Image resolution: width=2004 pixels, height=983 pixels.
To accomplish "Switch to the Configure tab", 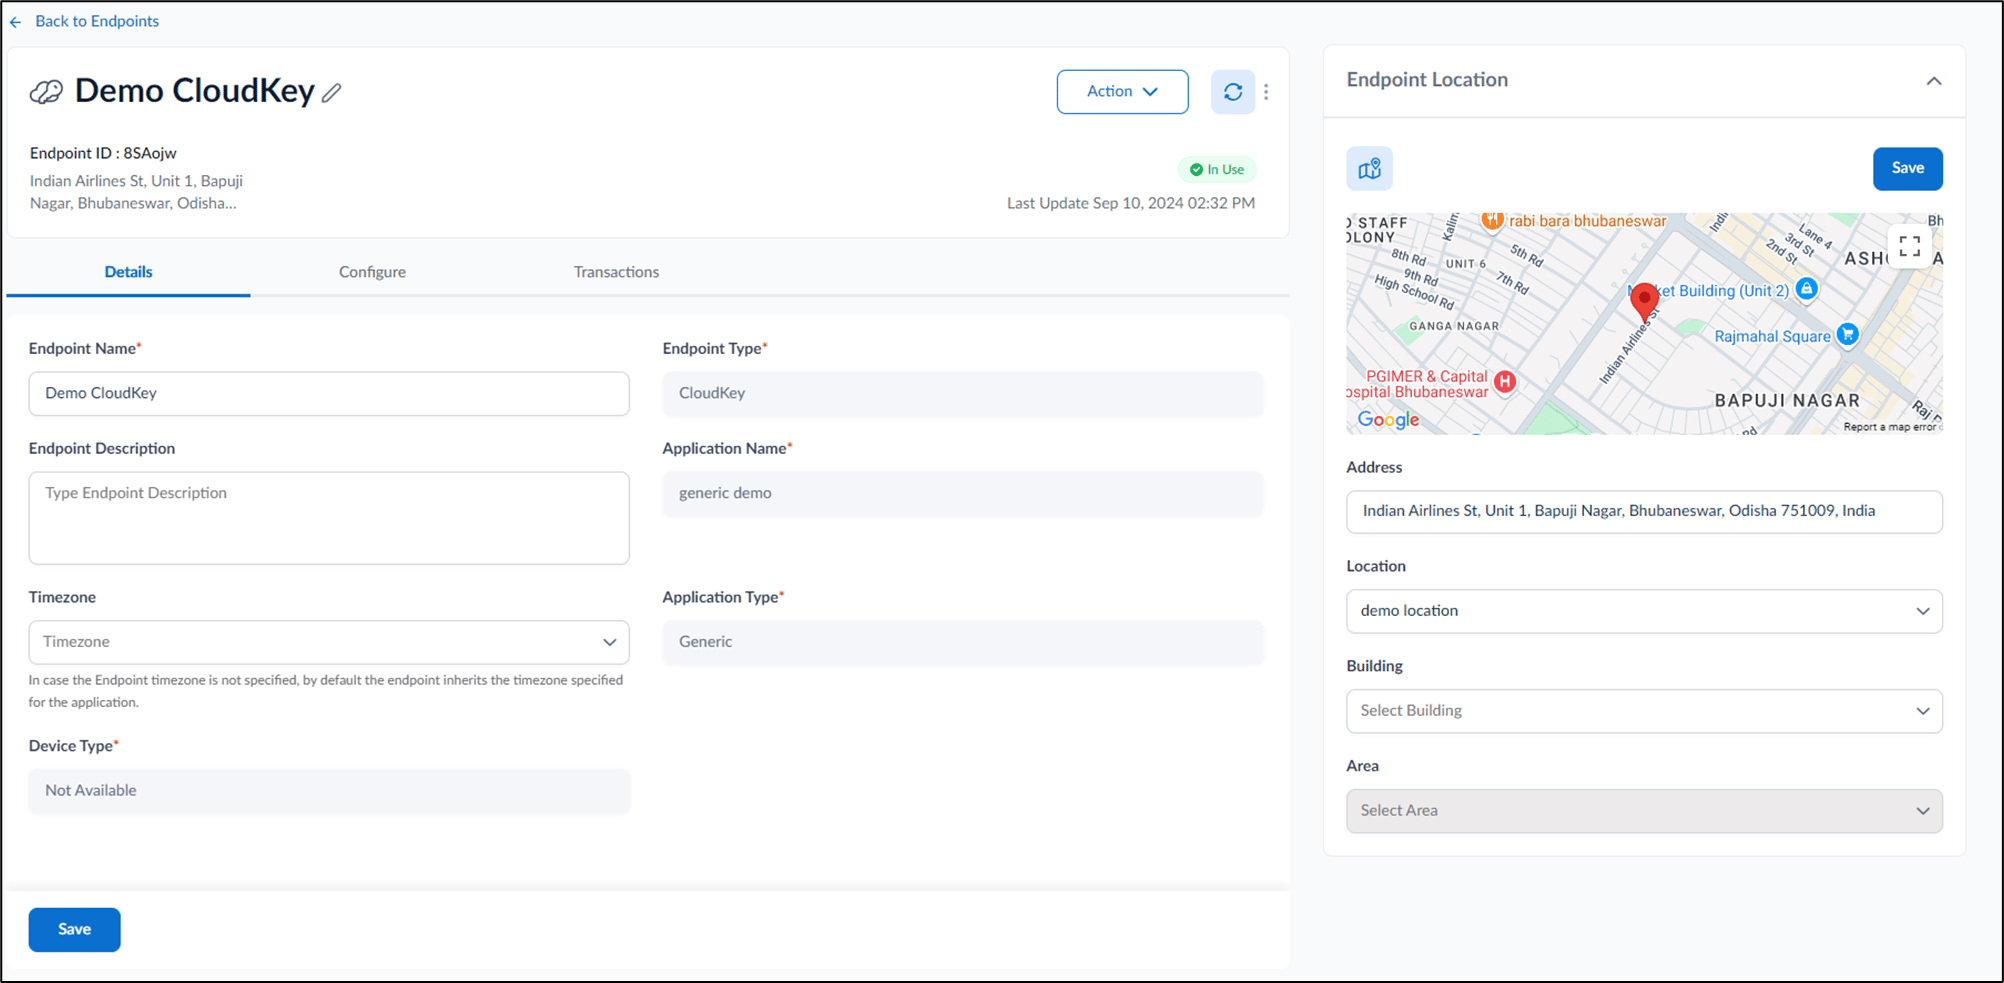I will click(372, 272).
